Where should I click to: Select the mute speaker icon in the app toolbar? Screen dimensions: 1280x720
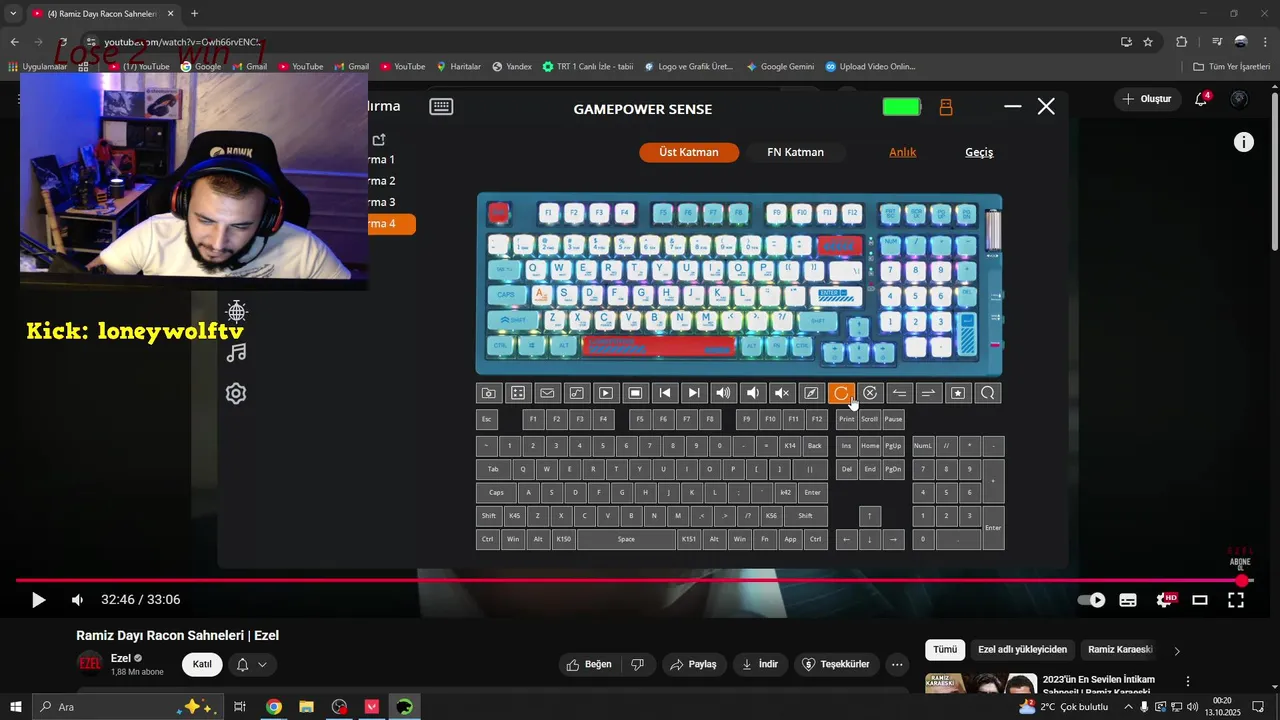point(782,393)
